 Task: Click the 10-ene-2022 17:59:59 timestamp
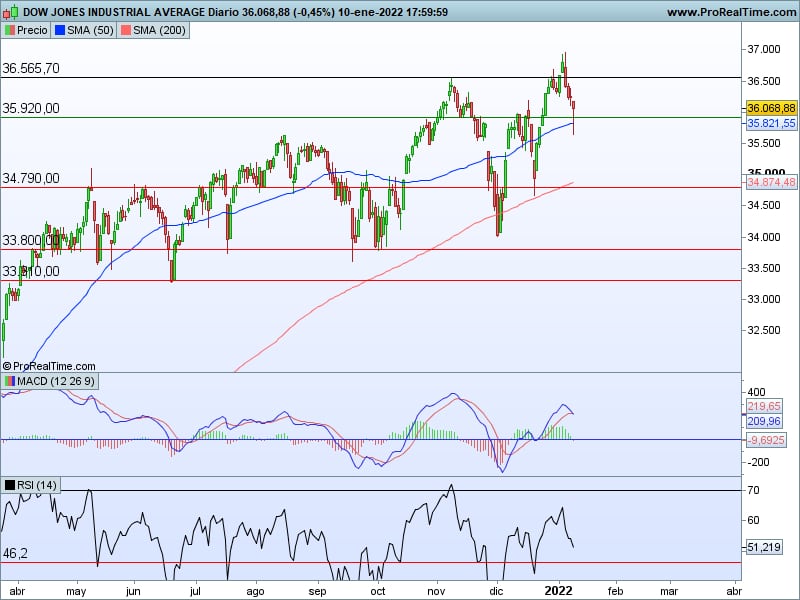[x=393, y=12]
